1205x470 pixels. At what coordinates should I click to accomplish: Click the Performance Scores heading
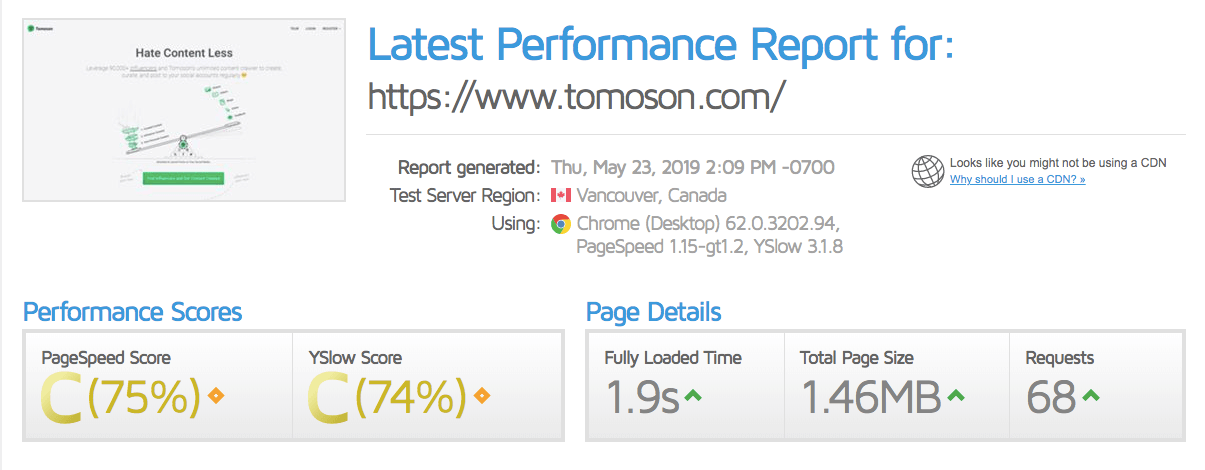click(x=132, y=312)
